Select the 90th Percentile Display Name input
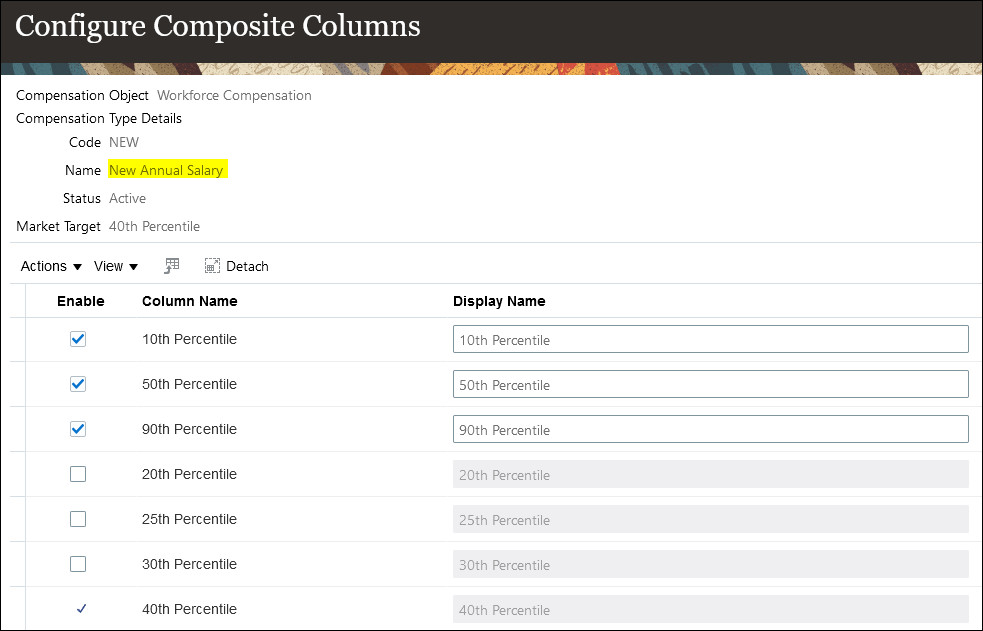Viewport: 983px width, 631px height. tap(710, 430)
